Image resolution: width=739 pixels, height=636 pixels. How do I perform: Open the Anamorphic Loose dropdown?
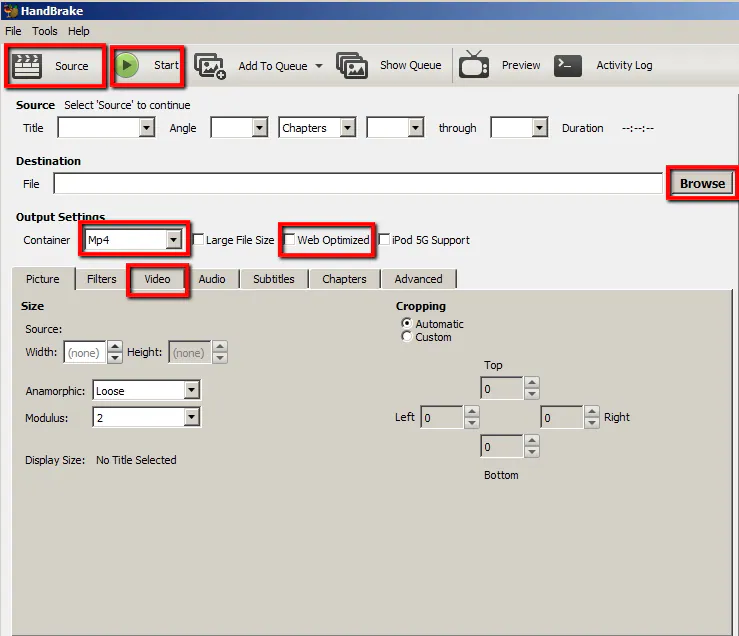coord(191,390)
